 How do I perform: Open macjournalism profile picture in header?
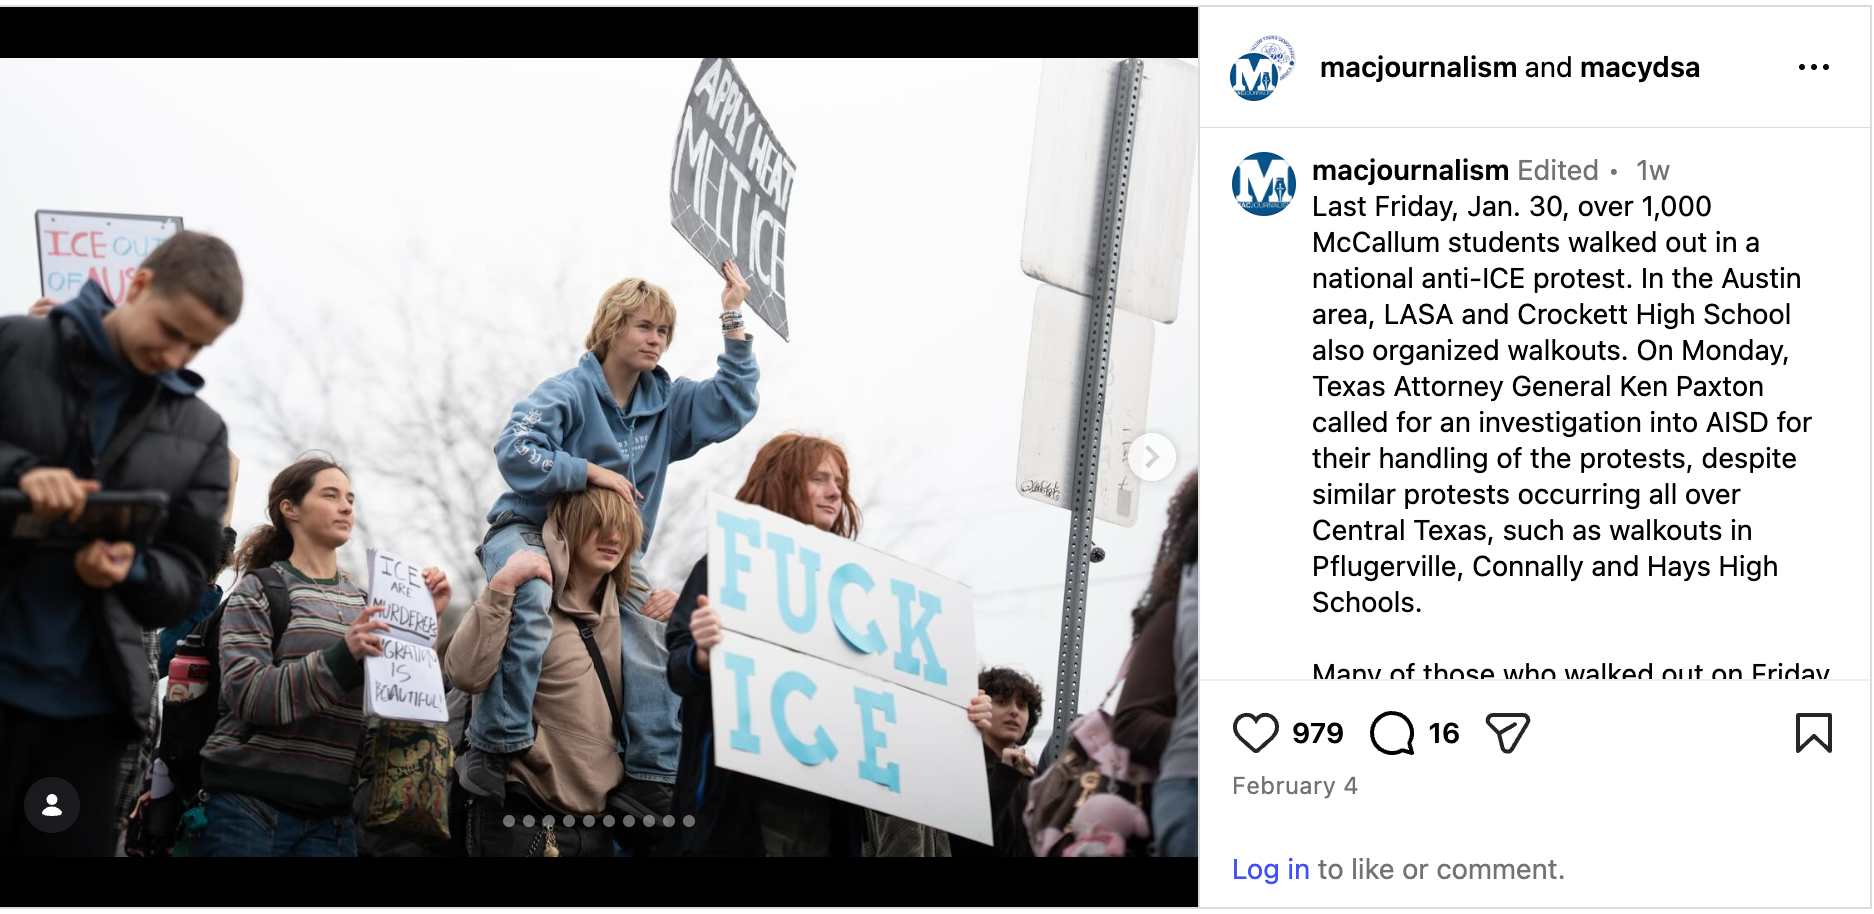1261,68
